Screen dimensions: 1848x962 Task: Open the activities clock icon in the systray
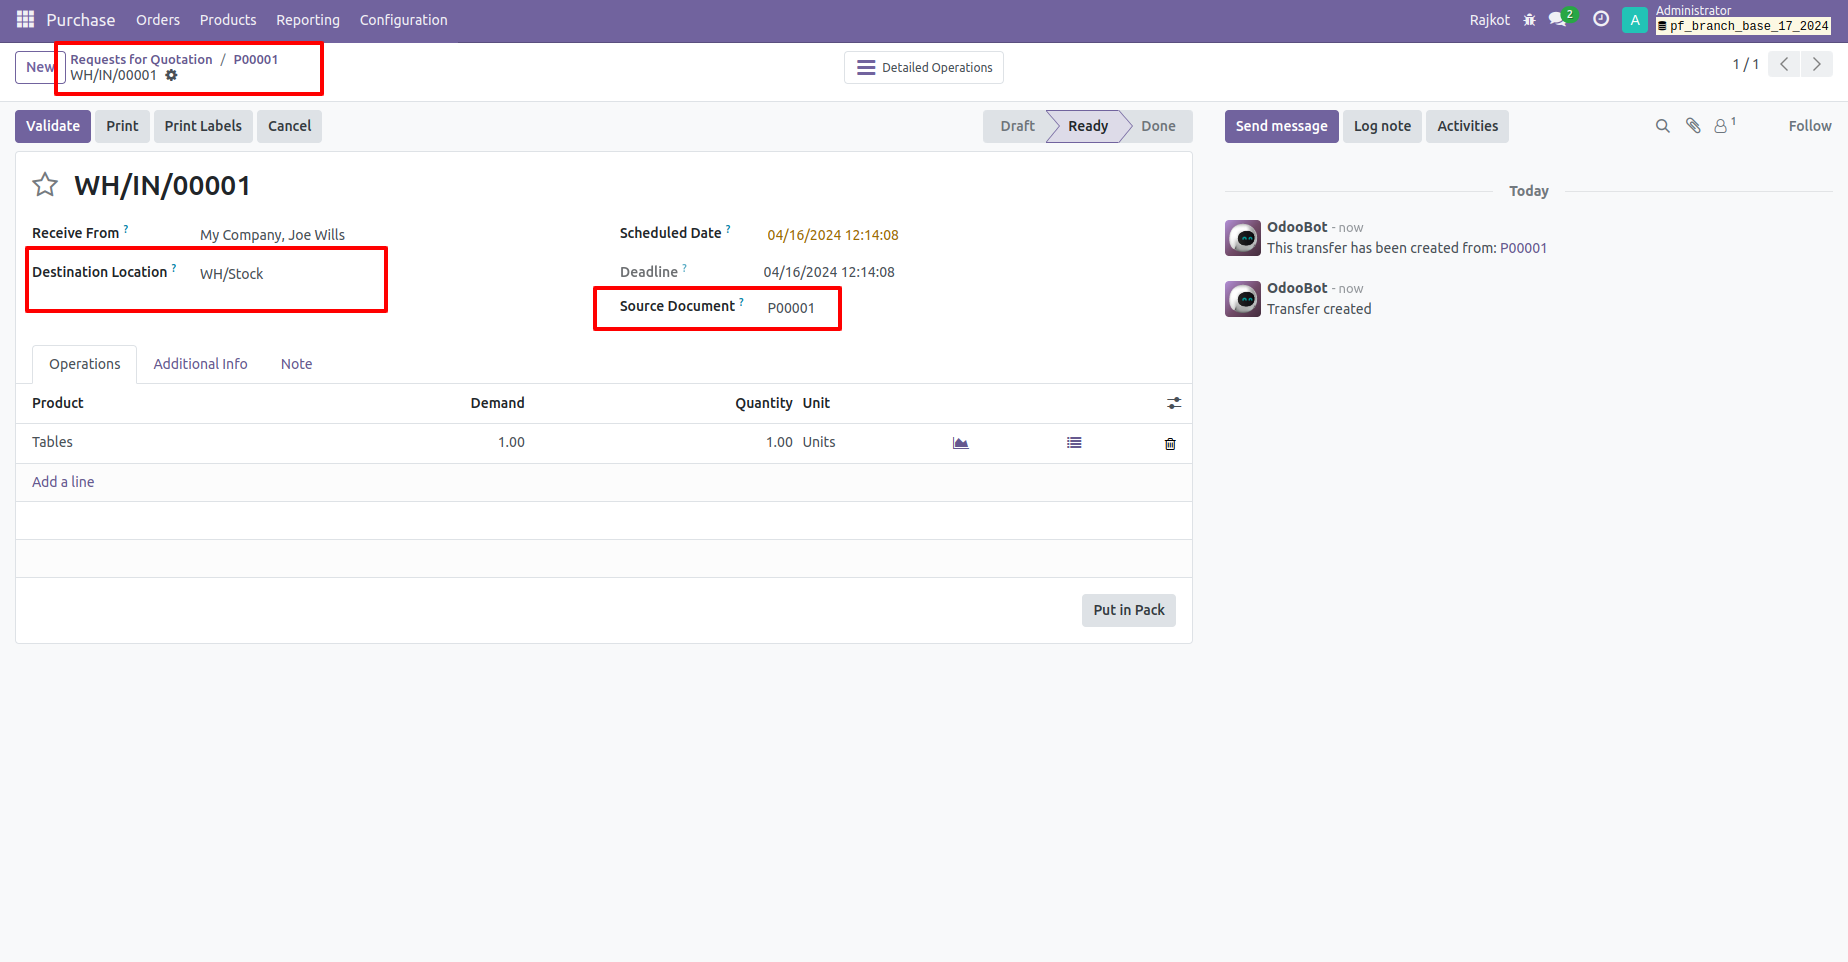coord(1600,19)
